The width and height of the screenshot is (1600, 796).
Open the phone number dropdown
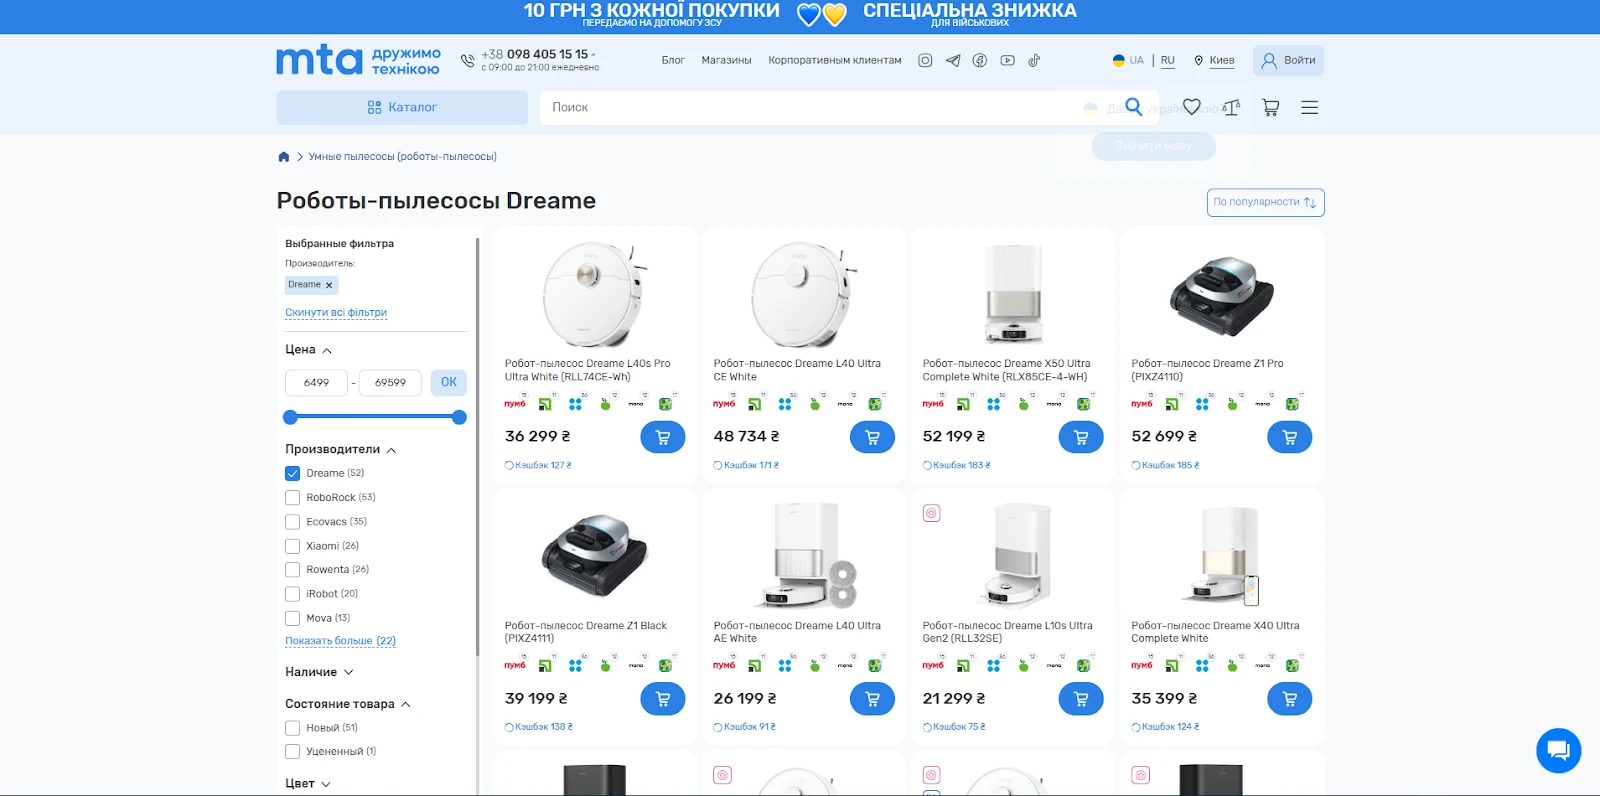pos(538,54)
